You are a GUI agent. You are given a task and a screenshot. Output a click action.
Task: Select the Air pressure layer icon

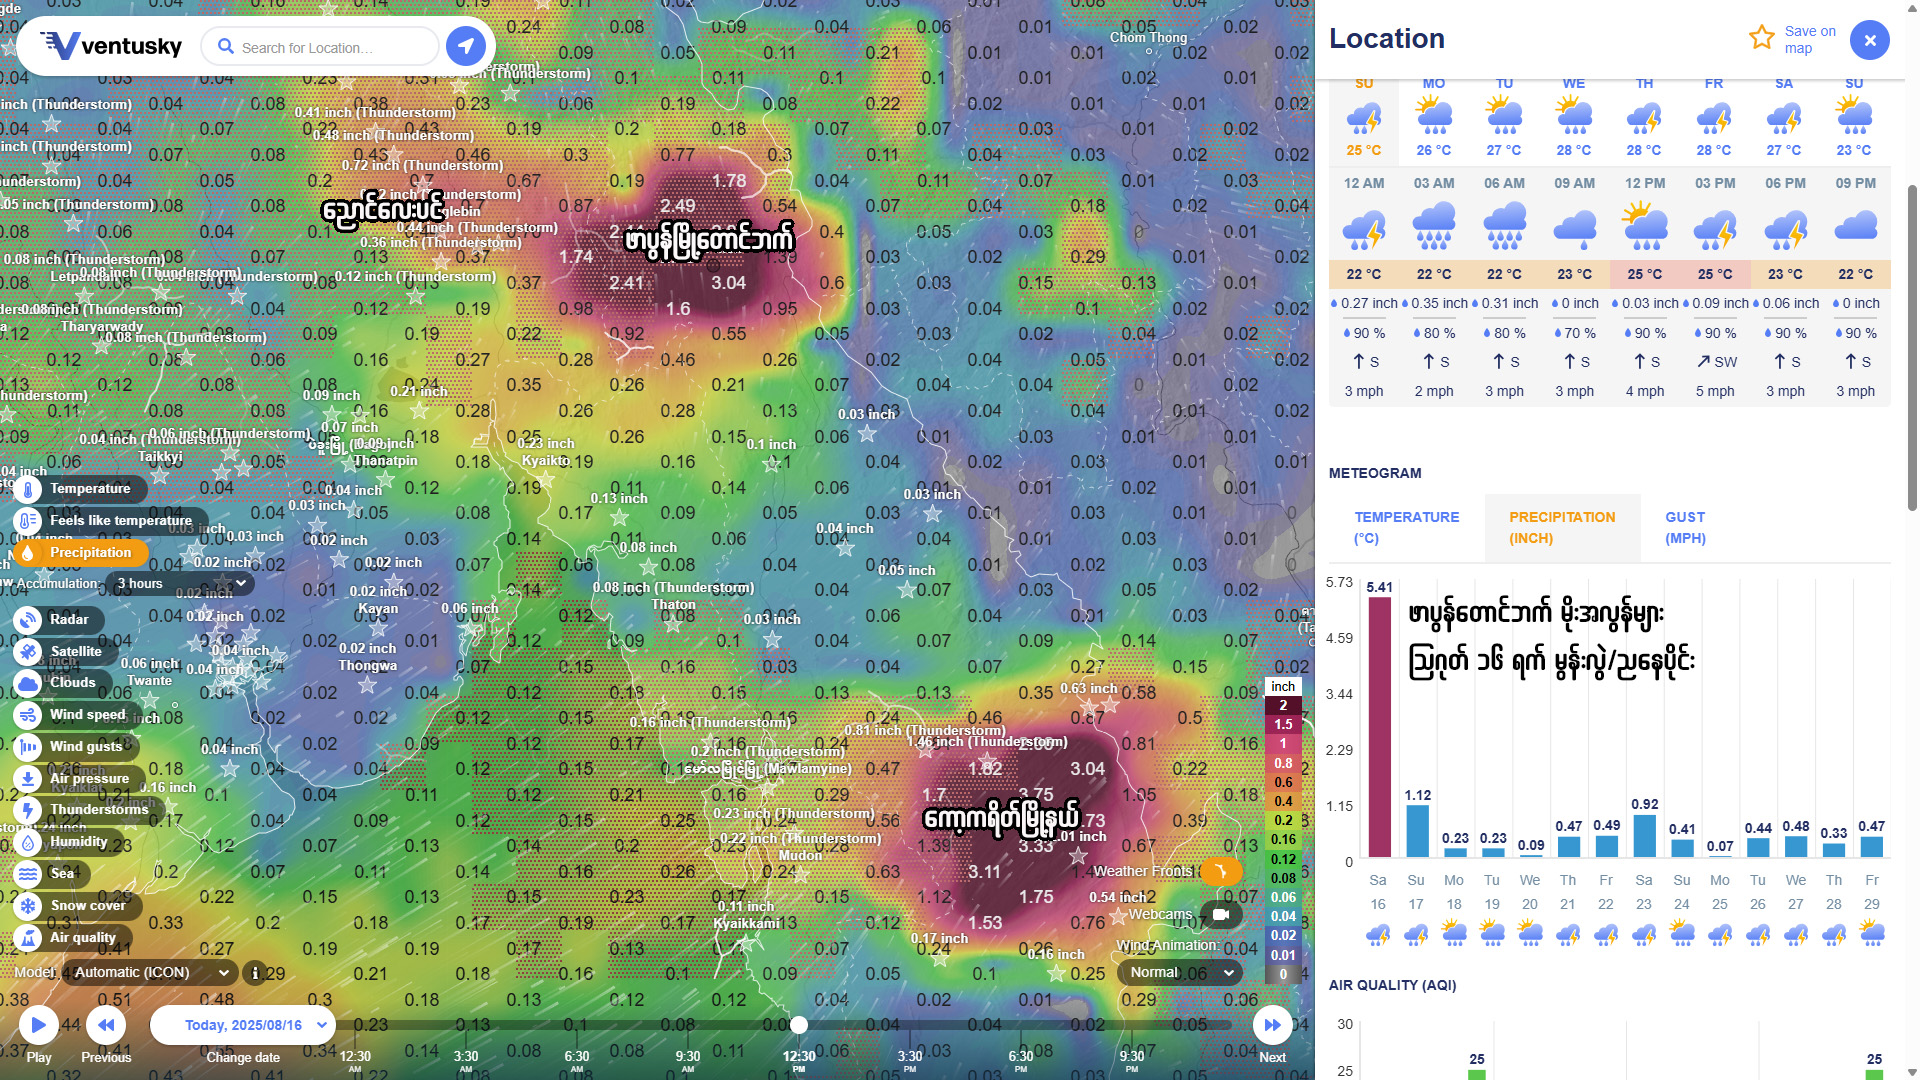click(28, 779)
